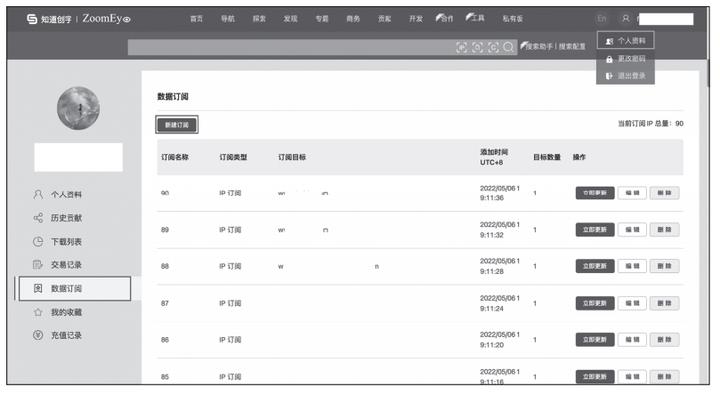Click the user account icon in top bar
Screen dimensions: 720x395
click(625, 18)
